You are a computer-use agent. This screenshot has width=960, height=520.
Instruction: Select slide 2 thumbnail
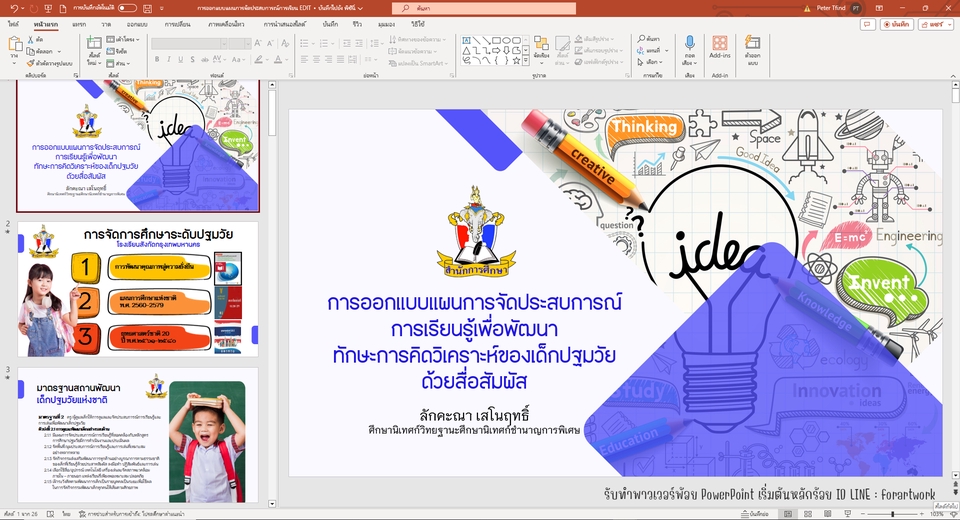tap(138, 289)
